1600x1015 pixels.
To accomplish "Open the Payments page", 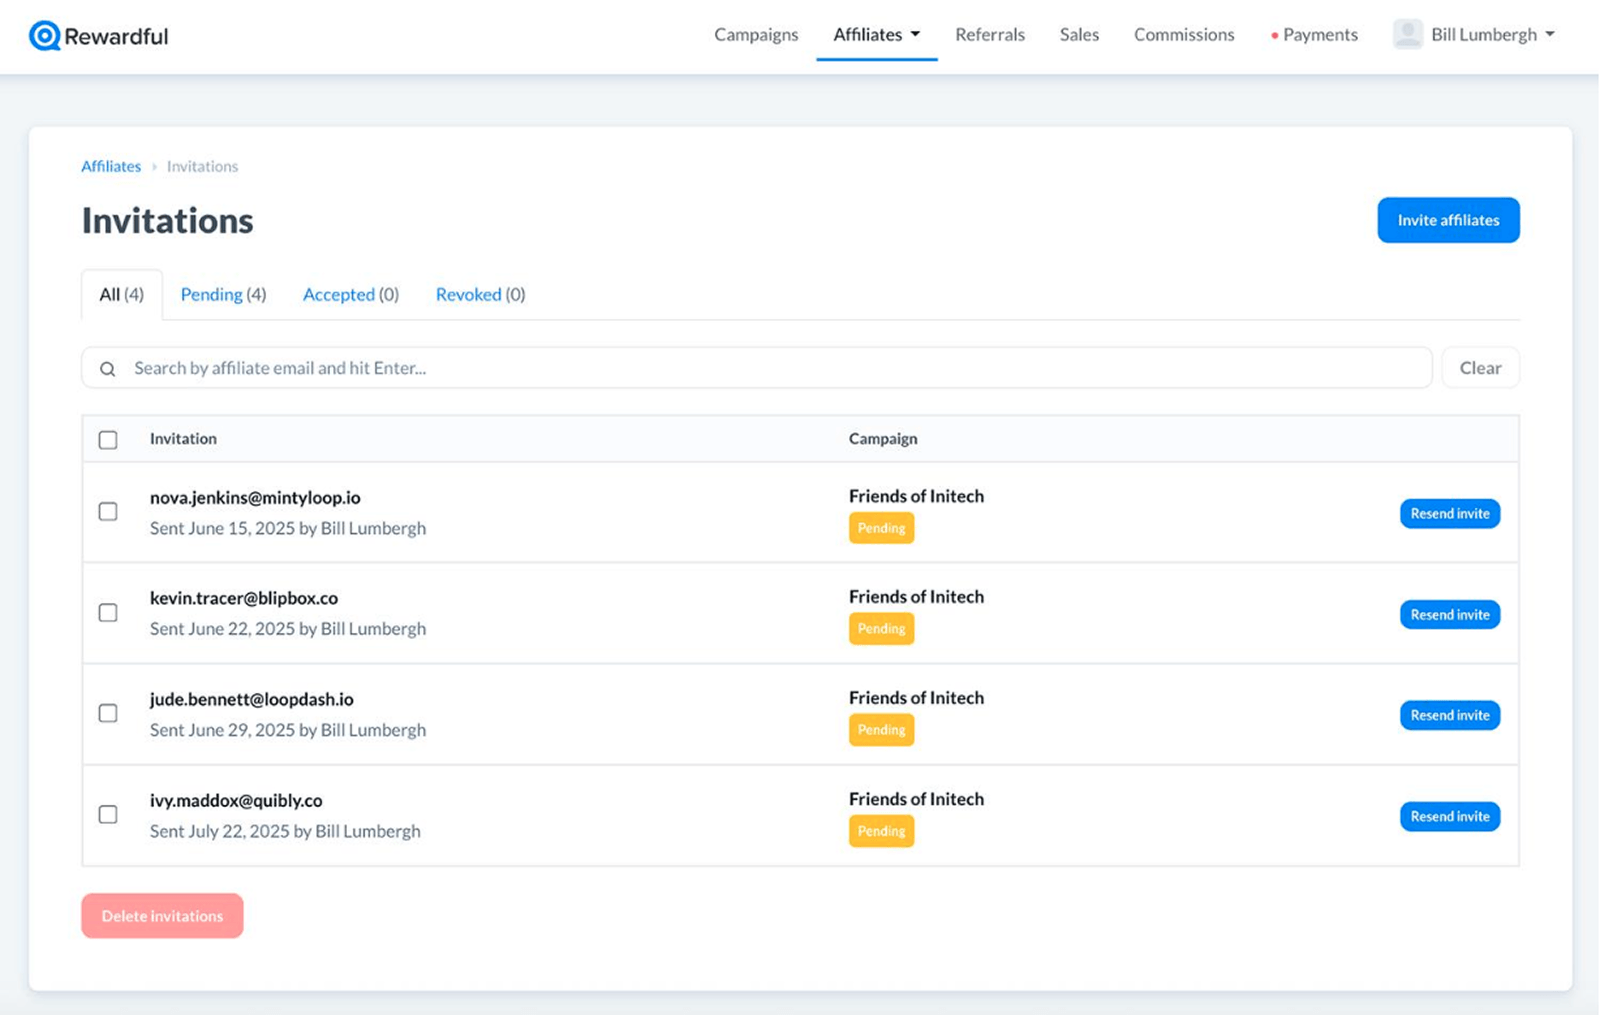I will [1320, 34].
